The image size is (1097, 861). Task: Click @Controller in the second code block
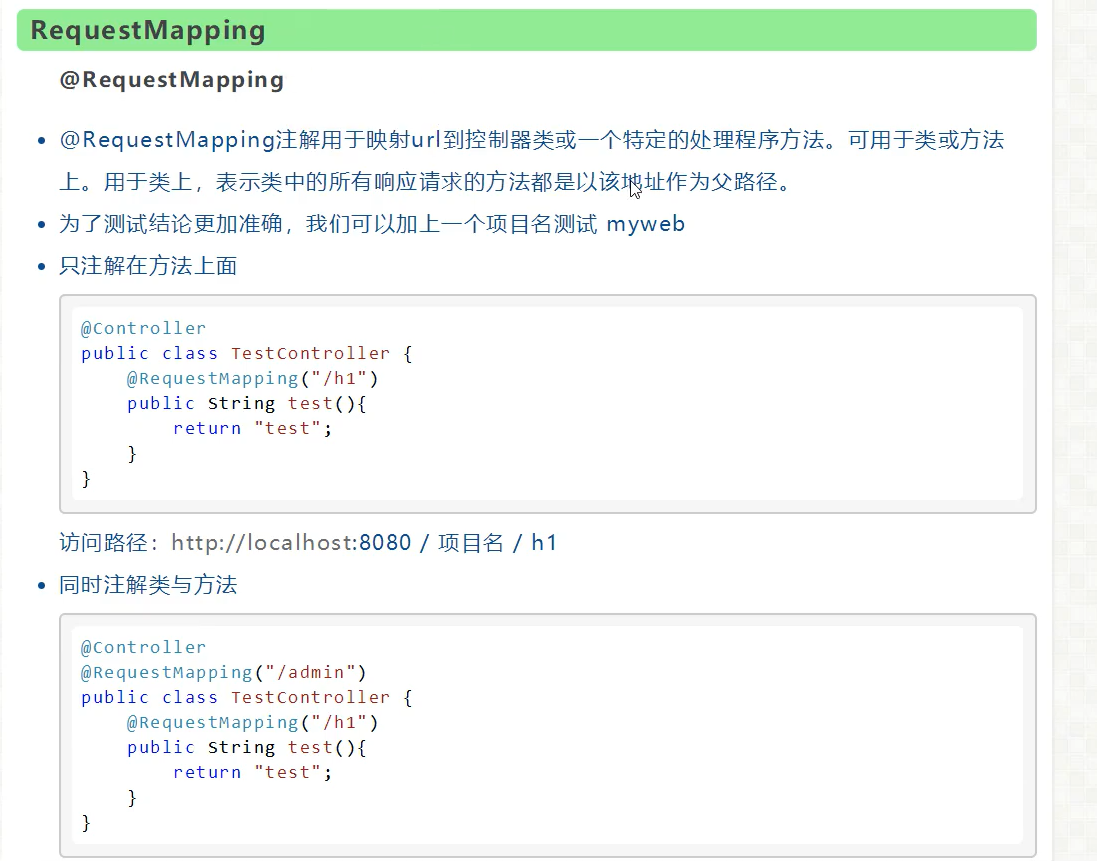[143, 647]
